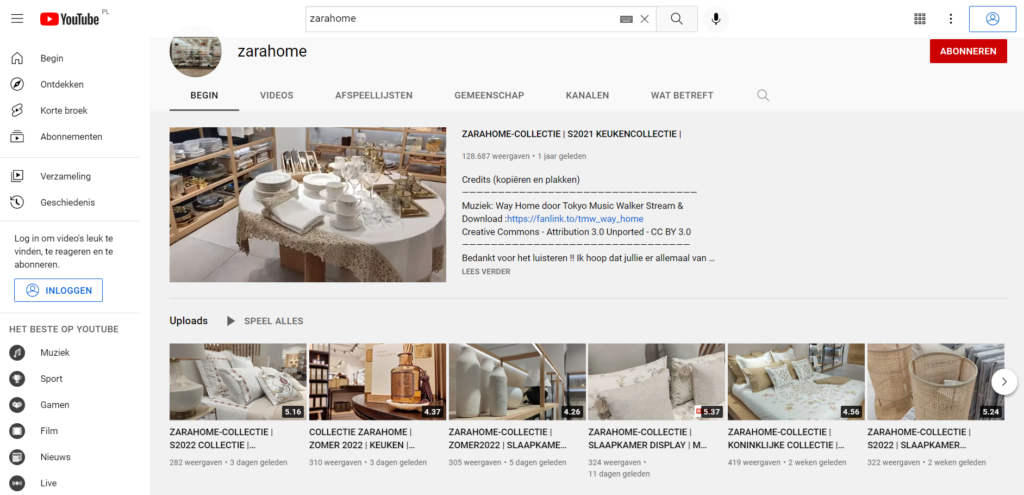
Task: Open the three-dot settings menu
Action: 951,19
